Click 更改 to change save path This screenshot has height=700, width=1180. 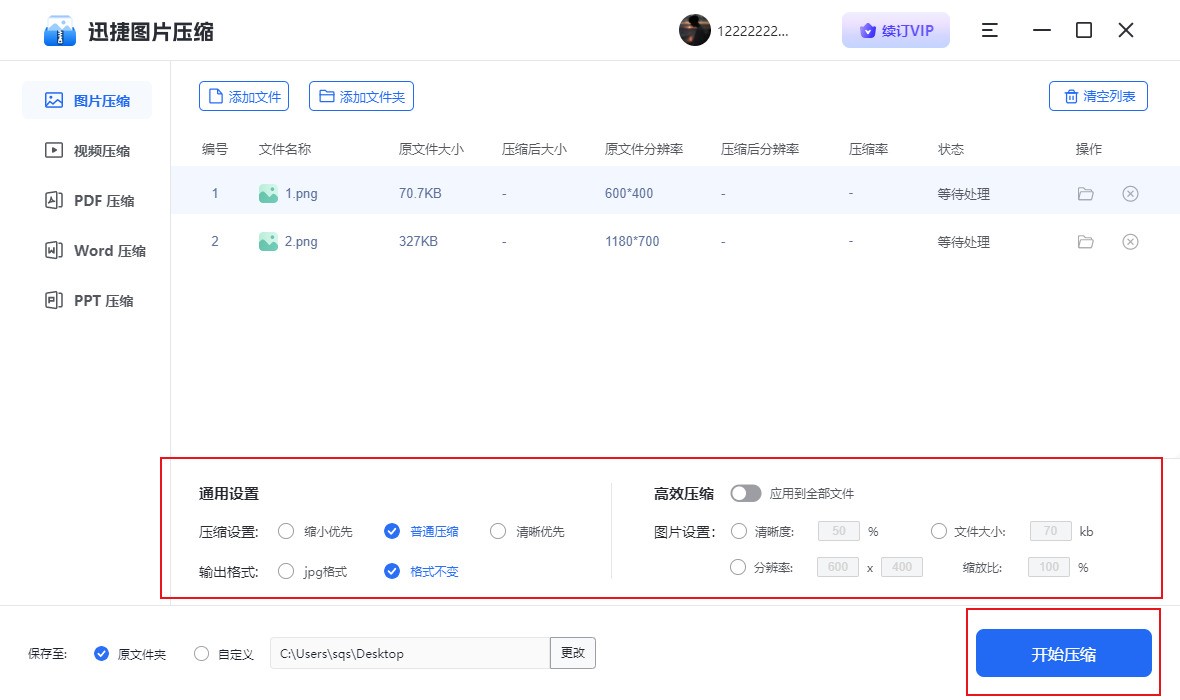[572, 653]
